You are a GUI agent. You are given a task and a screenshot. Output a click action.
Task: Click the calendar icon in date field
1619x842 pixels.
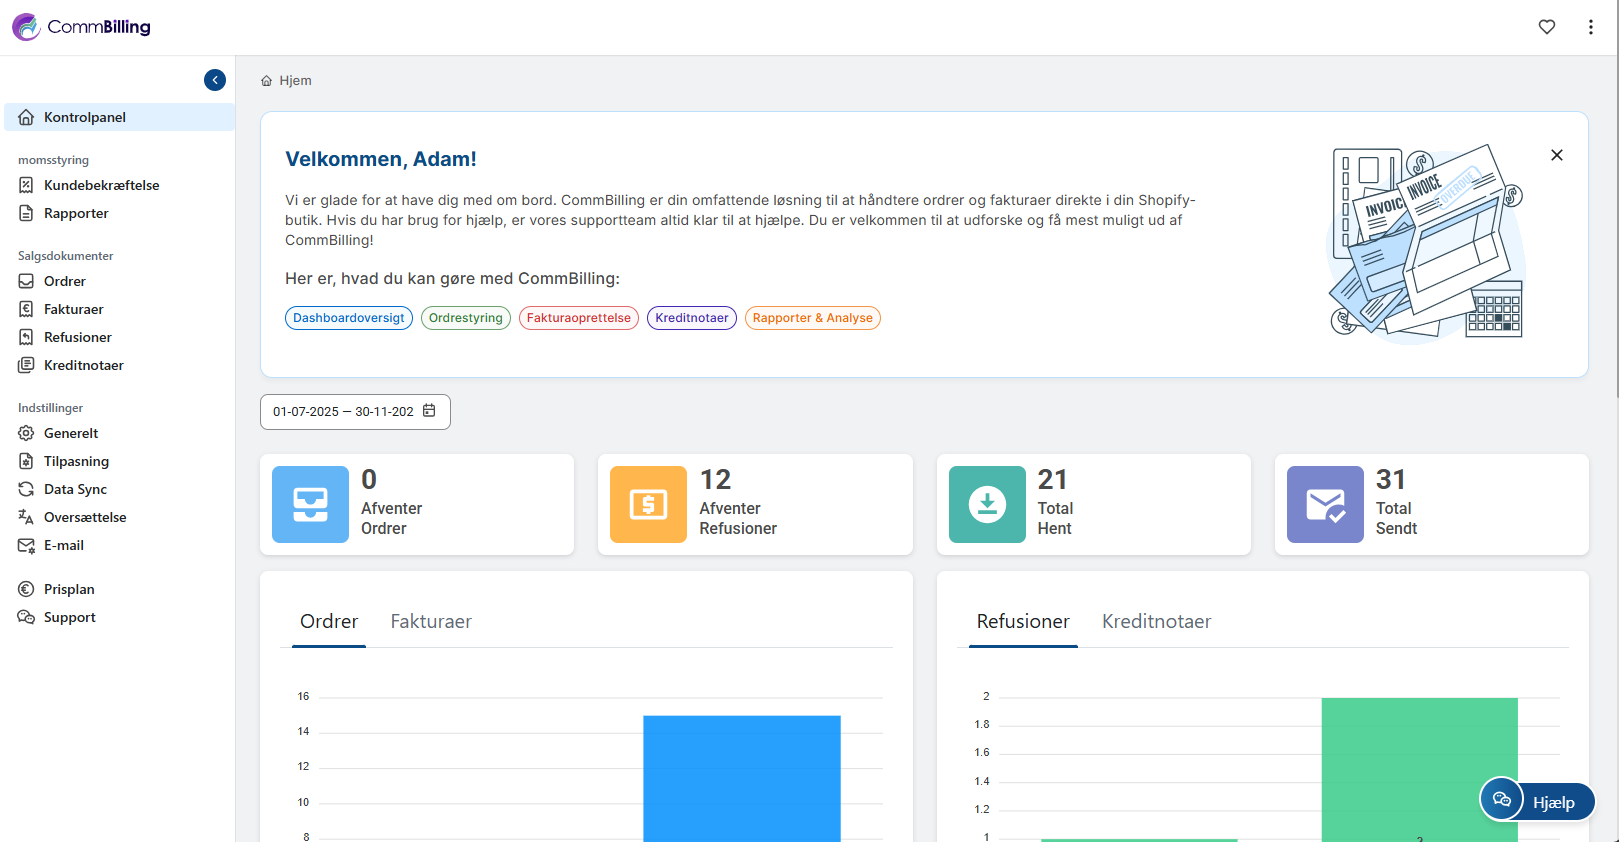coord(429,411)
